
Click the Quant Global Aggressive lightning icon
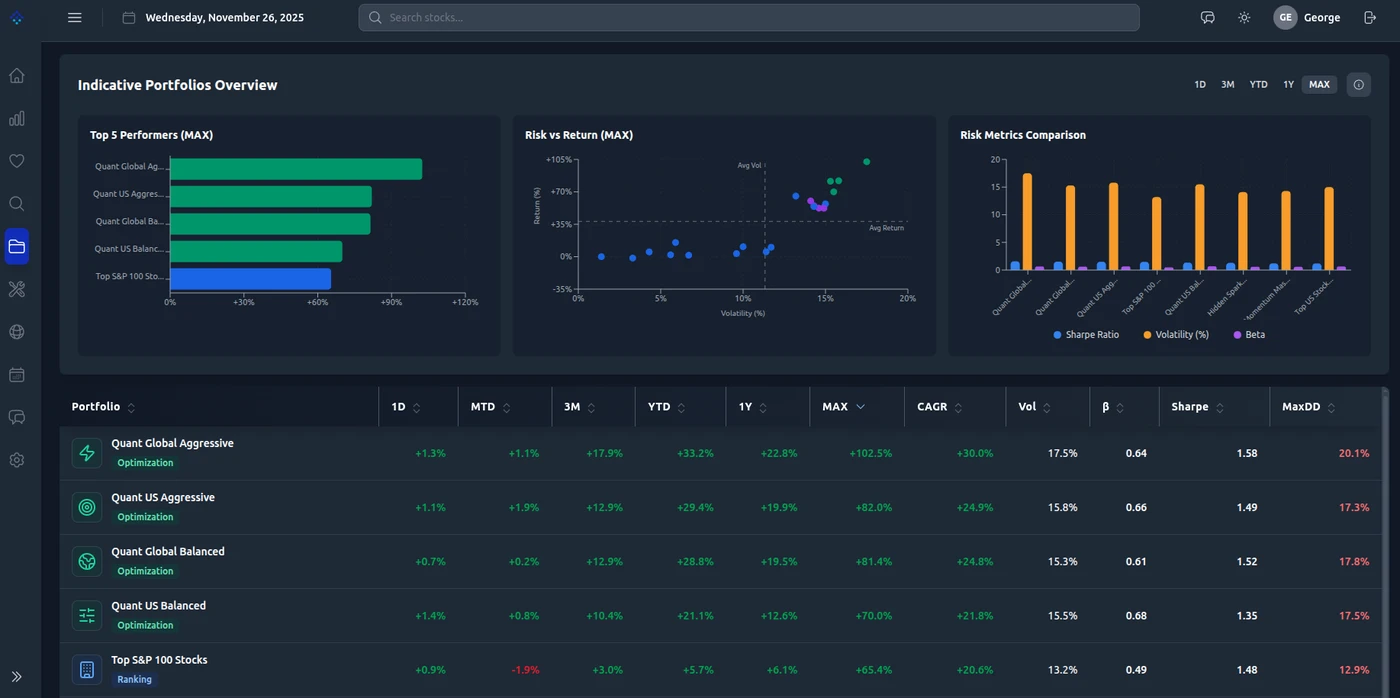[87, 453]
